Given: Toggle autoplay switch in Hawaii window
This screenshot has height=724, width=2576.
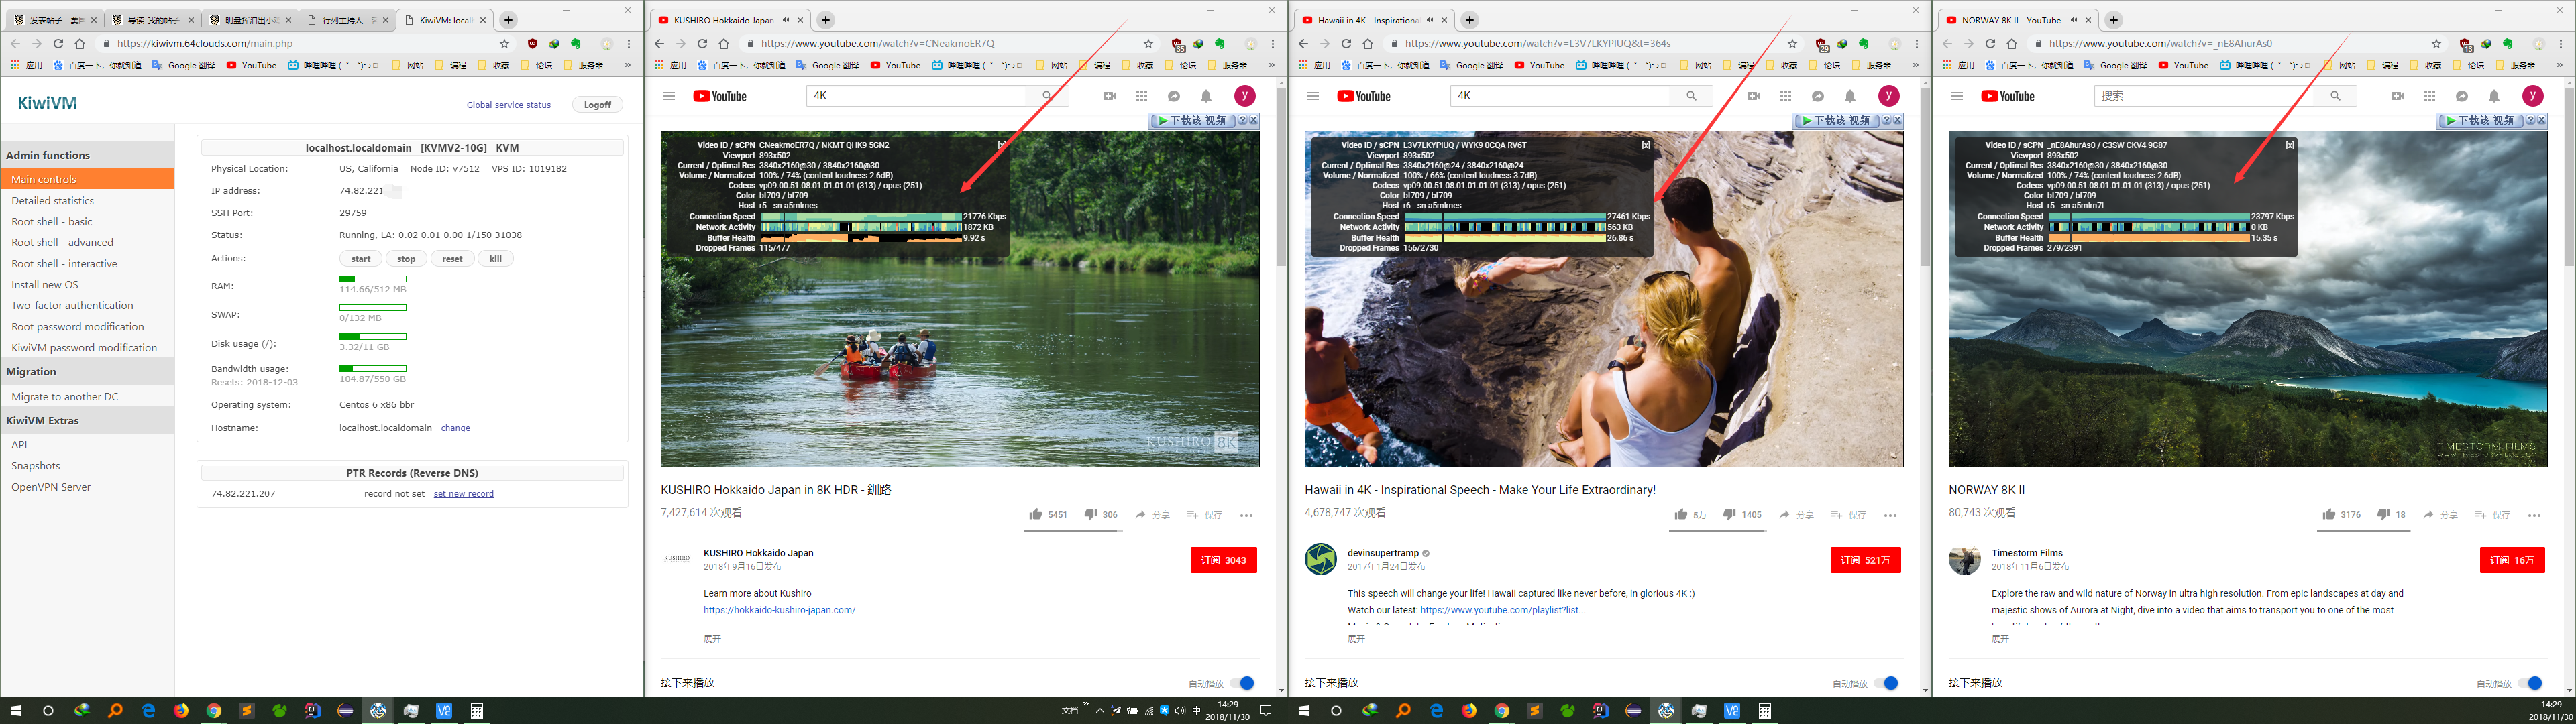Looking at the screenshot, I should tap(1887, 683).
